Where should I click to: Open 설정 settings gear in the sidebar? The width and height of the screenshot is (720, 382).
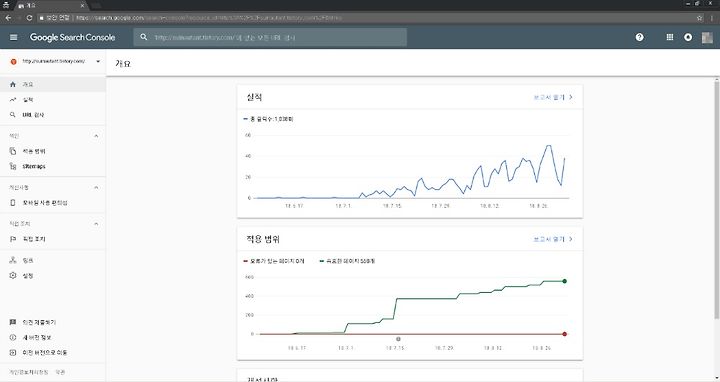13,275
